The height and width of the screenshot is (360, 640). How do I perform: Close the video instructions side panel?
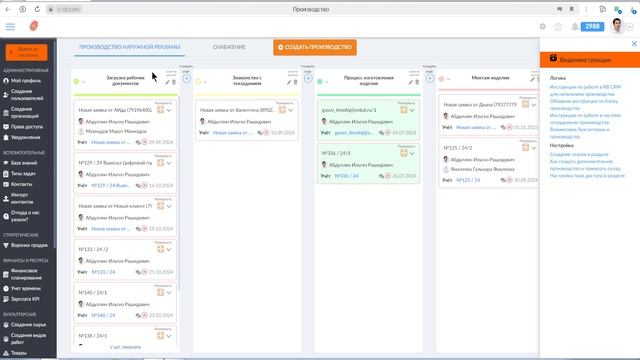point(634,44)
